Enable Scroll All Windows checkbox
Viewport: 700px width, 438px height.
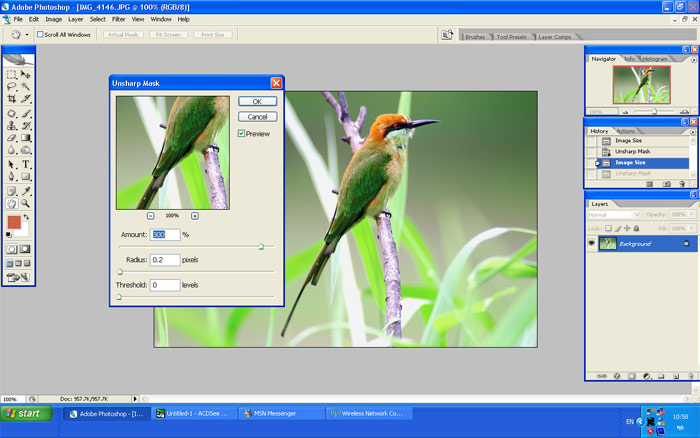pos(40,34)
